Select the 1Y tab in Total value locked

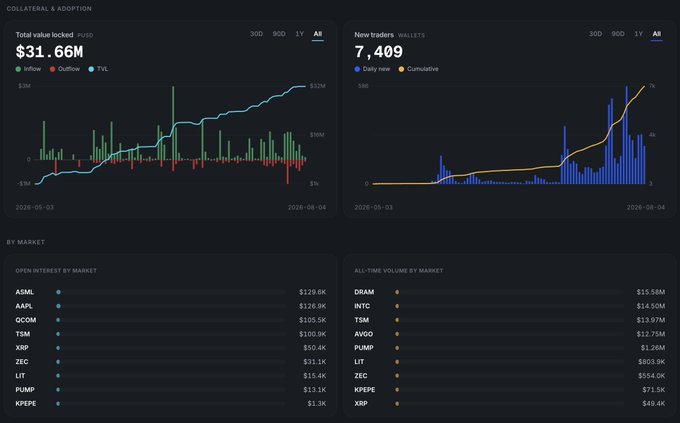point(300,34)
